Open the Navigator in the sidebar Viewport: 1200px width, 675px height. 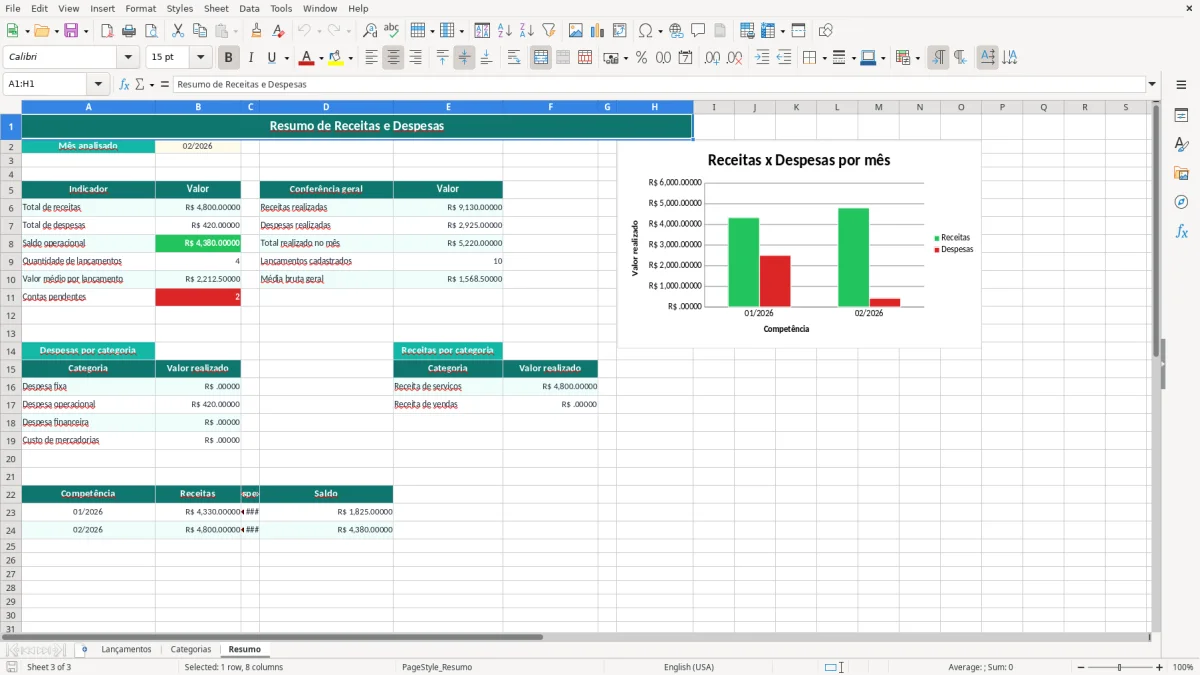[1181, 202]
